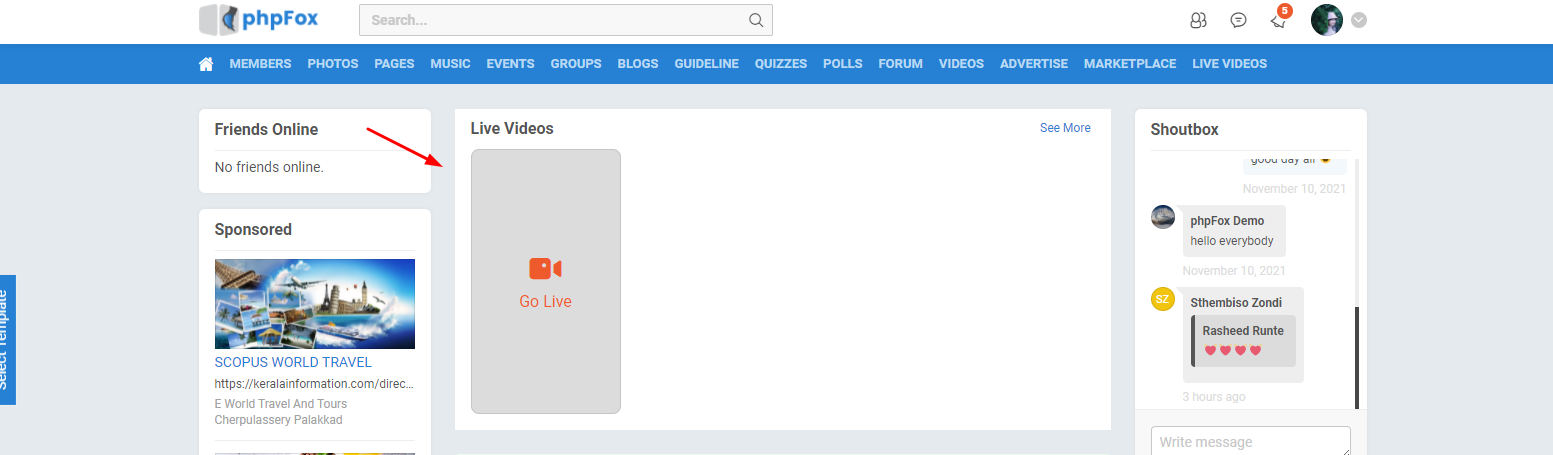
Task: Click the Friends Online heading
Action: tap(266, 129)
